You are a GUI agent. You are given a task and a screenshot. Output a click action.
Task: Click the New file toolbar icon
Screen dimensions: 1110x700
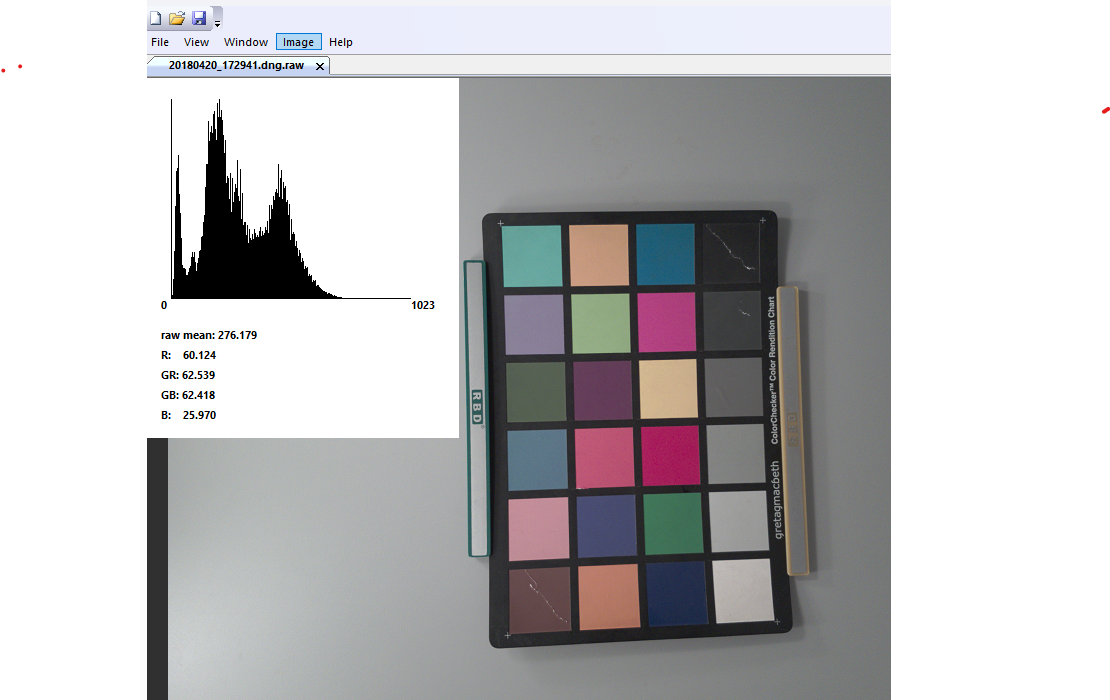[x=156, y=18]
